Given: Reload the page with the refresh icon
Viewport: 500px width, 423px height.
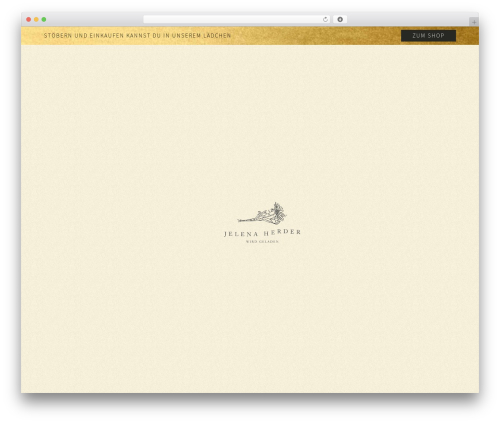Looking at the screenshot, I should pos(325,19).
